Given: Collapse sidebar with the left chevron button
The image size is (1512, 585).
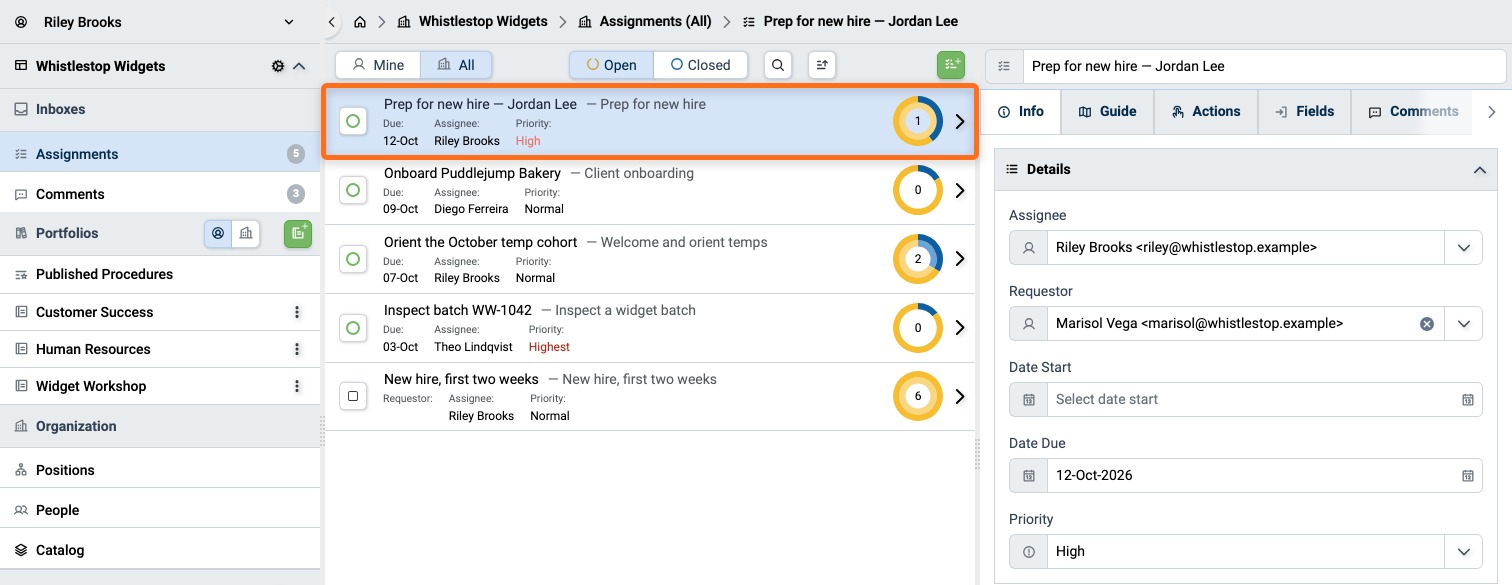Looking at the screenshot, I should tap(332, 21).
